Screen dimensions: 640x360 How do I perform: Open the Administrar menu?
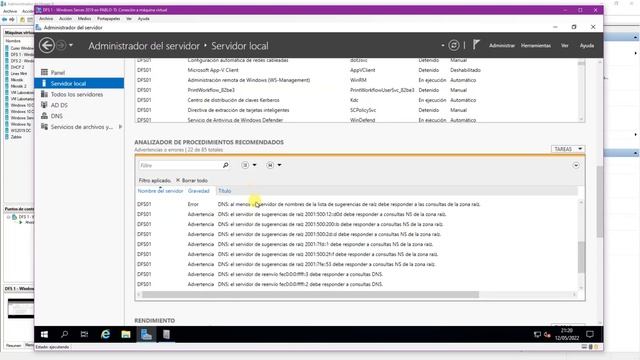(x=502, y=46)
